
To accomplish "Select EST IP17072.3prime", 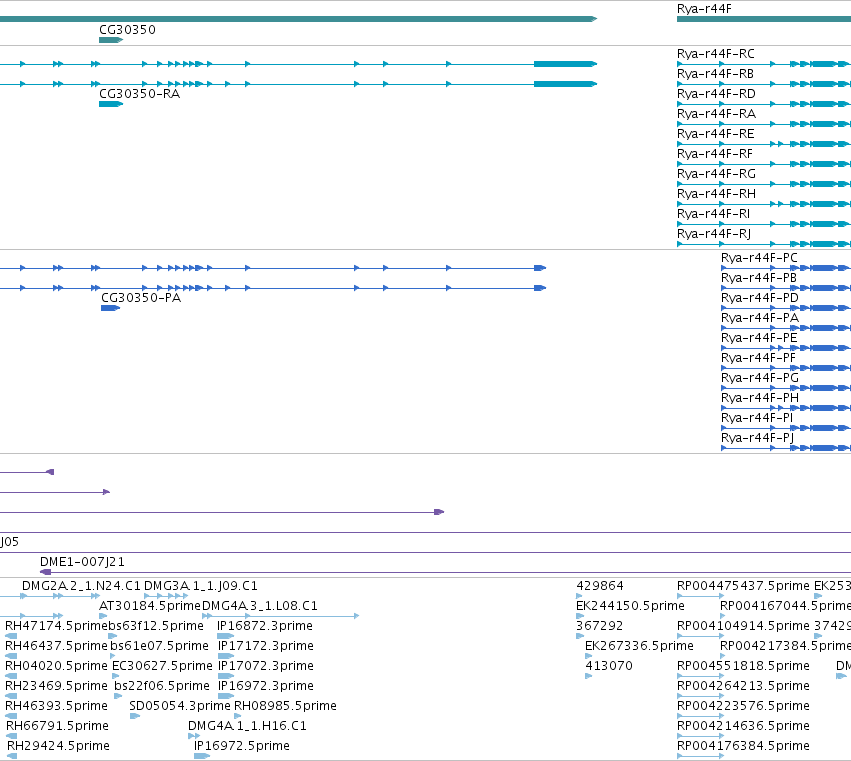I will (266, 666).
